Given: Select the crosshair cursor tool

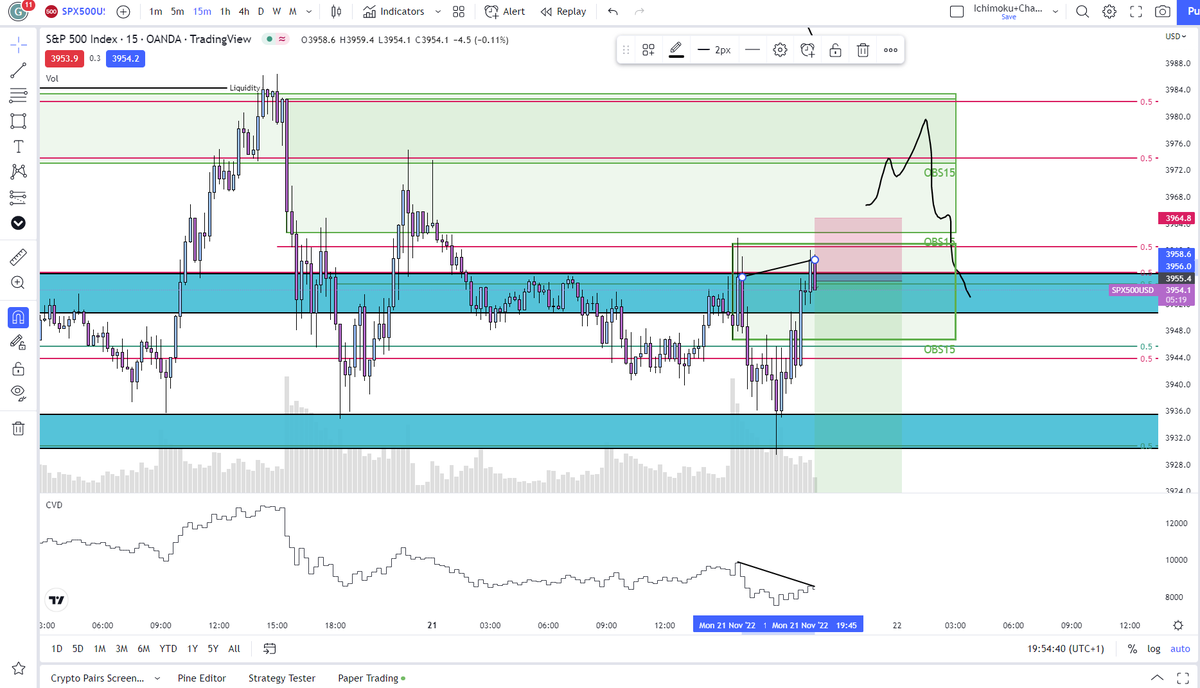Looking at the screenshot, I should pos(18,46).
